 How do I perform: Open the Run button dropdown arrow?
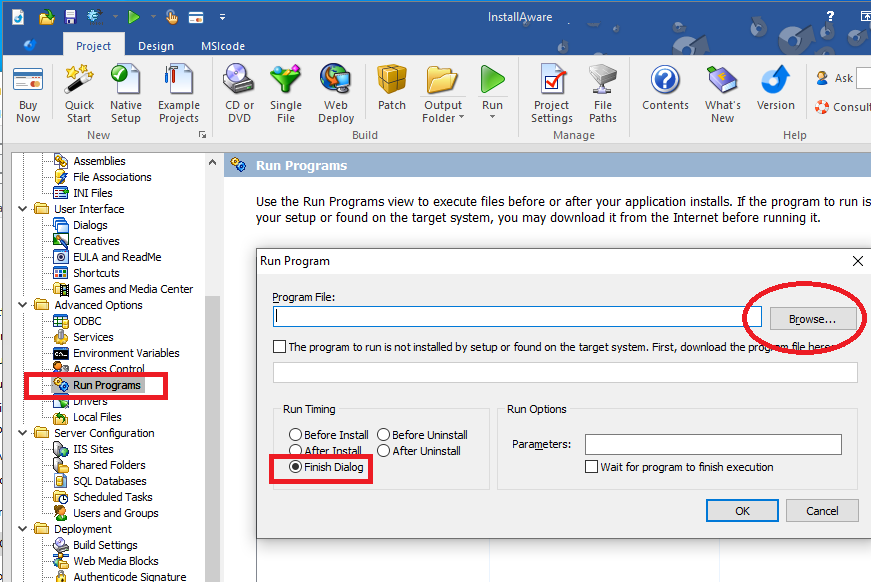[492, 117]
